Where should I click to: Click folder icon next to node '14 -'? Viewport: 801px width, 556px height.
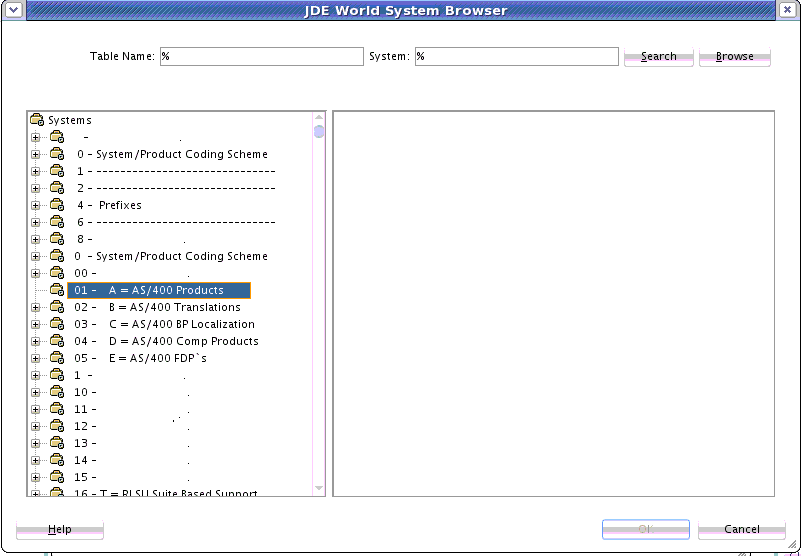[x=57, y=460]
